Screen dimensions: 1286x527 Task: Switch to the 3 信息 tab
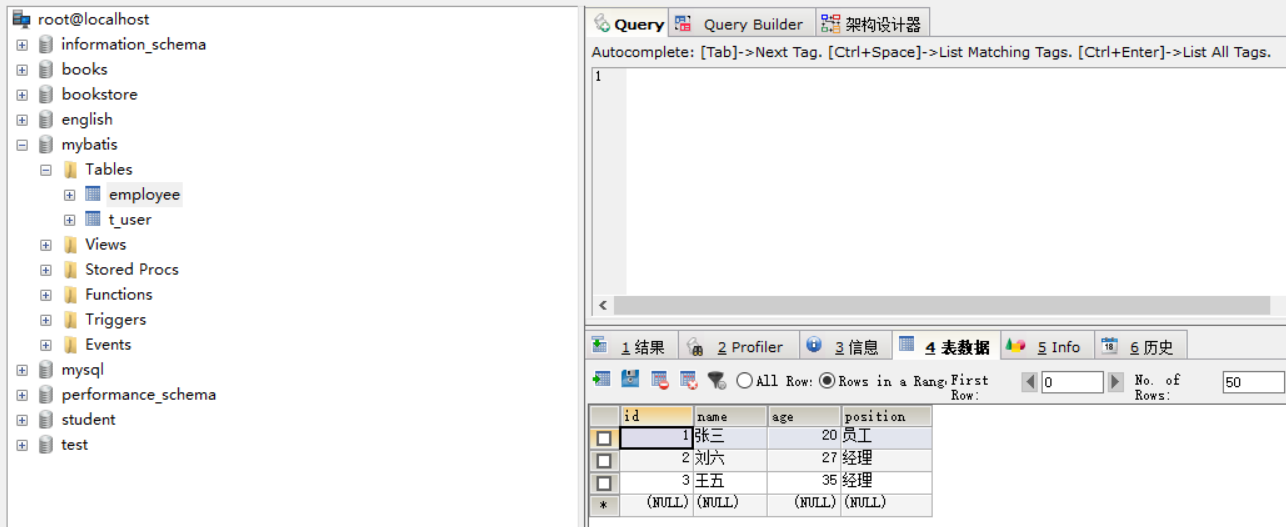[x=845, y=346]
